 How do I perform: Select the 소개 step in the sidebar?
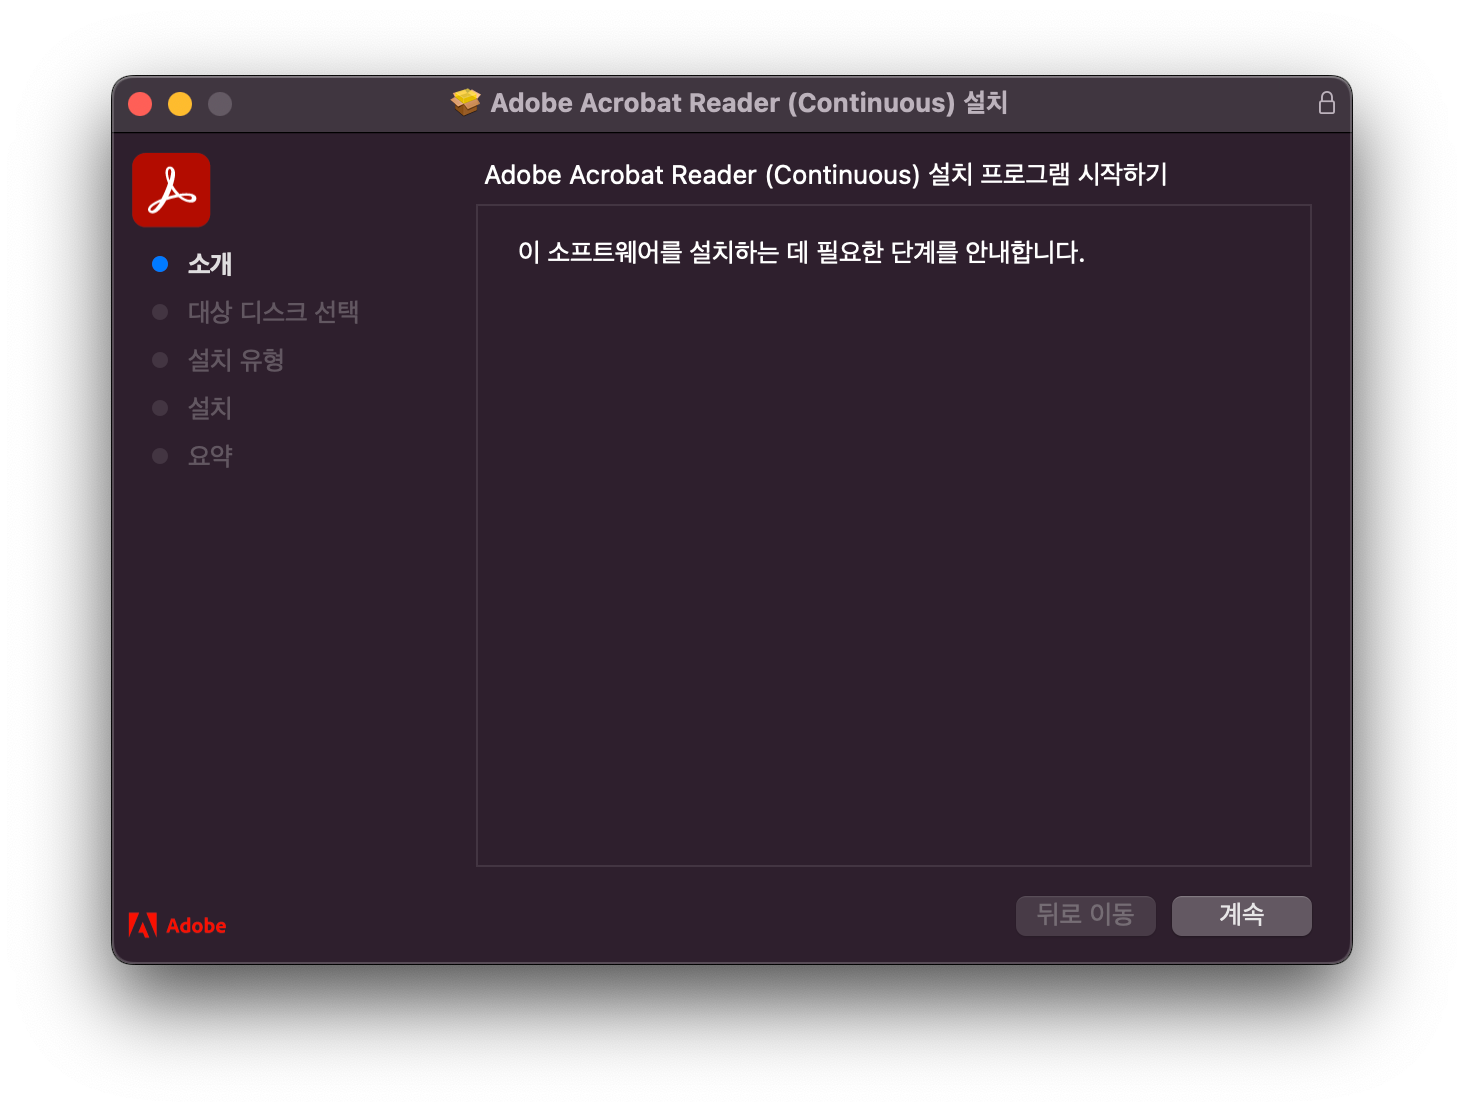point(210,263)
